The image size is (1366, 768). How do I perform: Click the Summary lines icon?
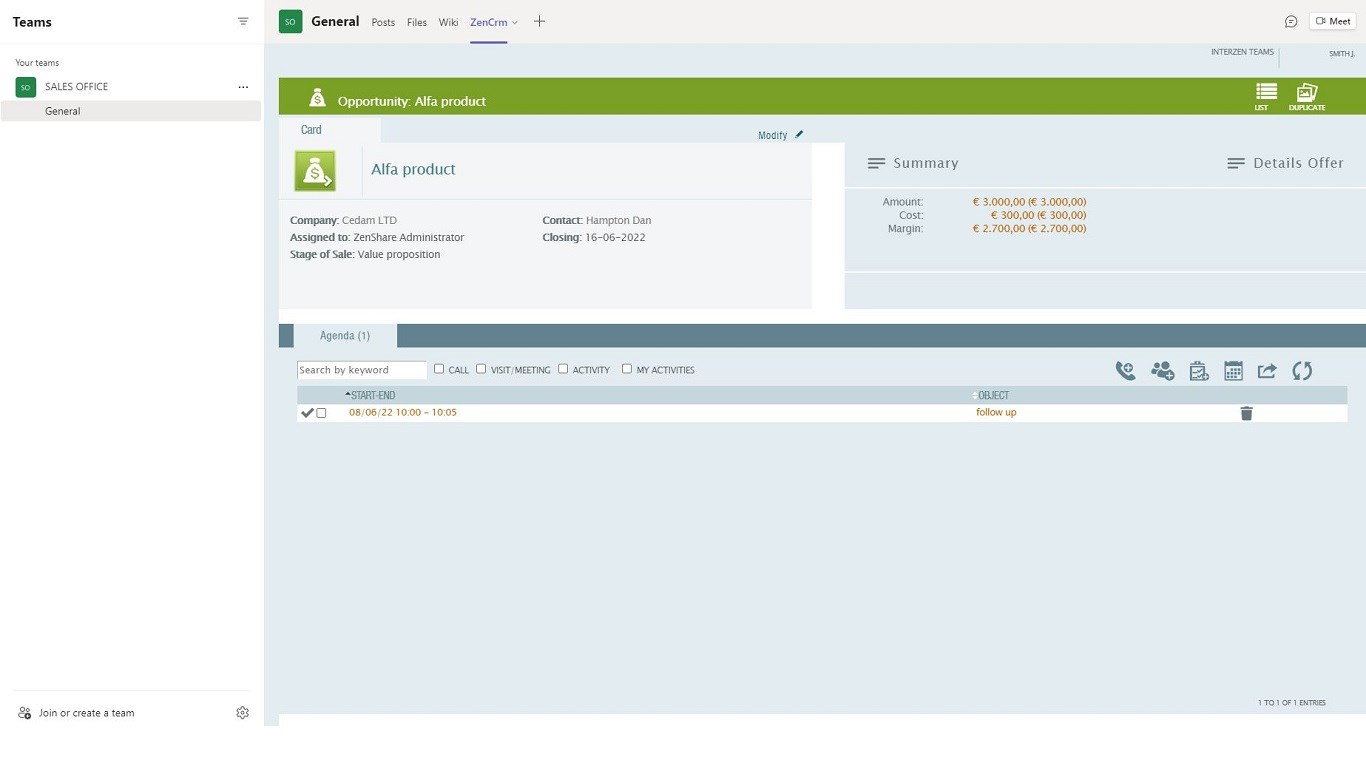click(x=876, y=163)
